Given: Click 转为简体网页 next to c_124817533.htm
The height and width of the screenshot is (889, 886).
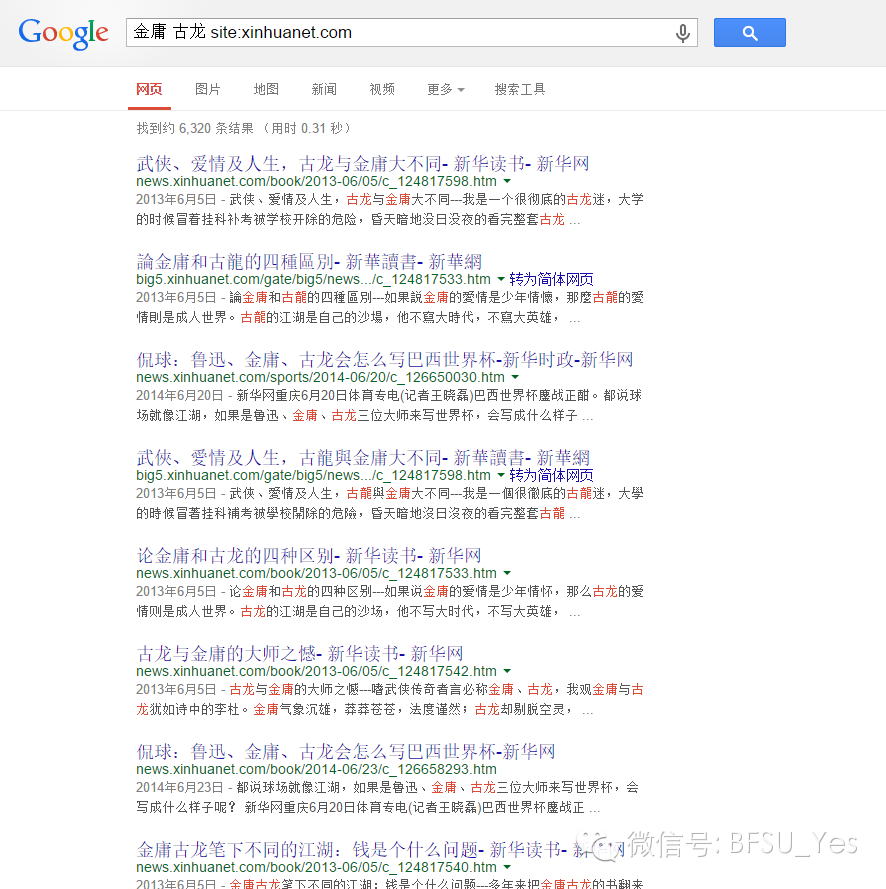Looking at the screenshot, I should (551, 279).
